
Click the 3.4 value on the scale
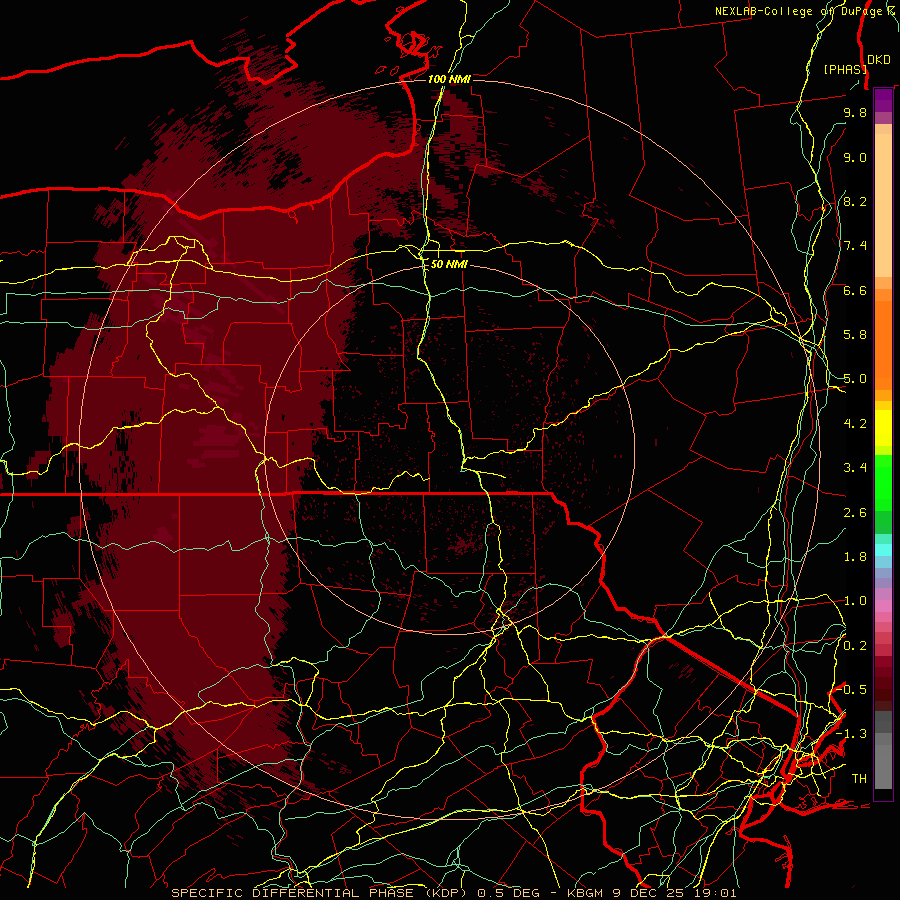pyautogui.click(x=855, y=468)
